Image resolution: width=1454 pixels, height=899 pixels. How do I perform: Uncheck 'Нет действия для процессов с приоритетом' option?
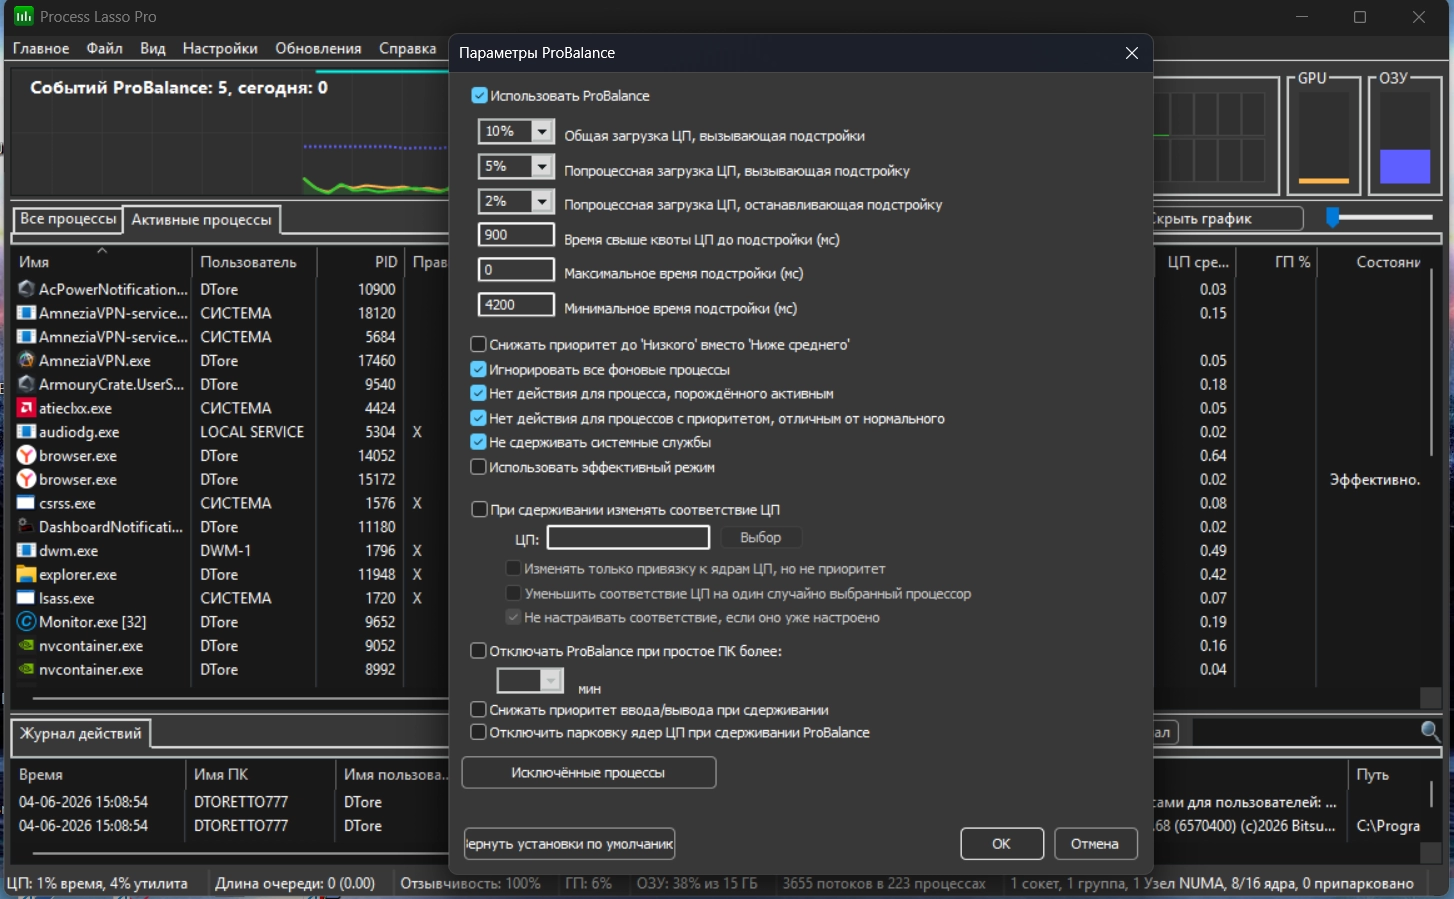[x=479, y=419]
